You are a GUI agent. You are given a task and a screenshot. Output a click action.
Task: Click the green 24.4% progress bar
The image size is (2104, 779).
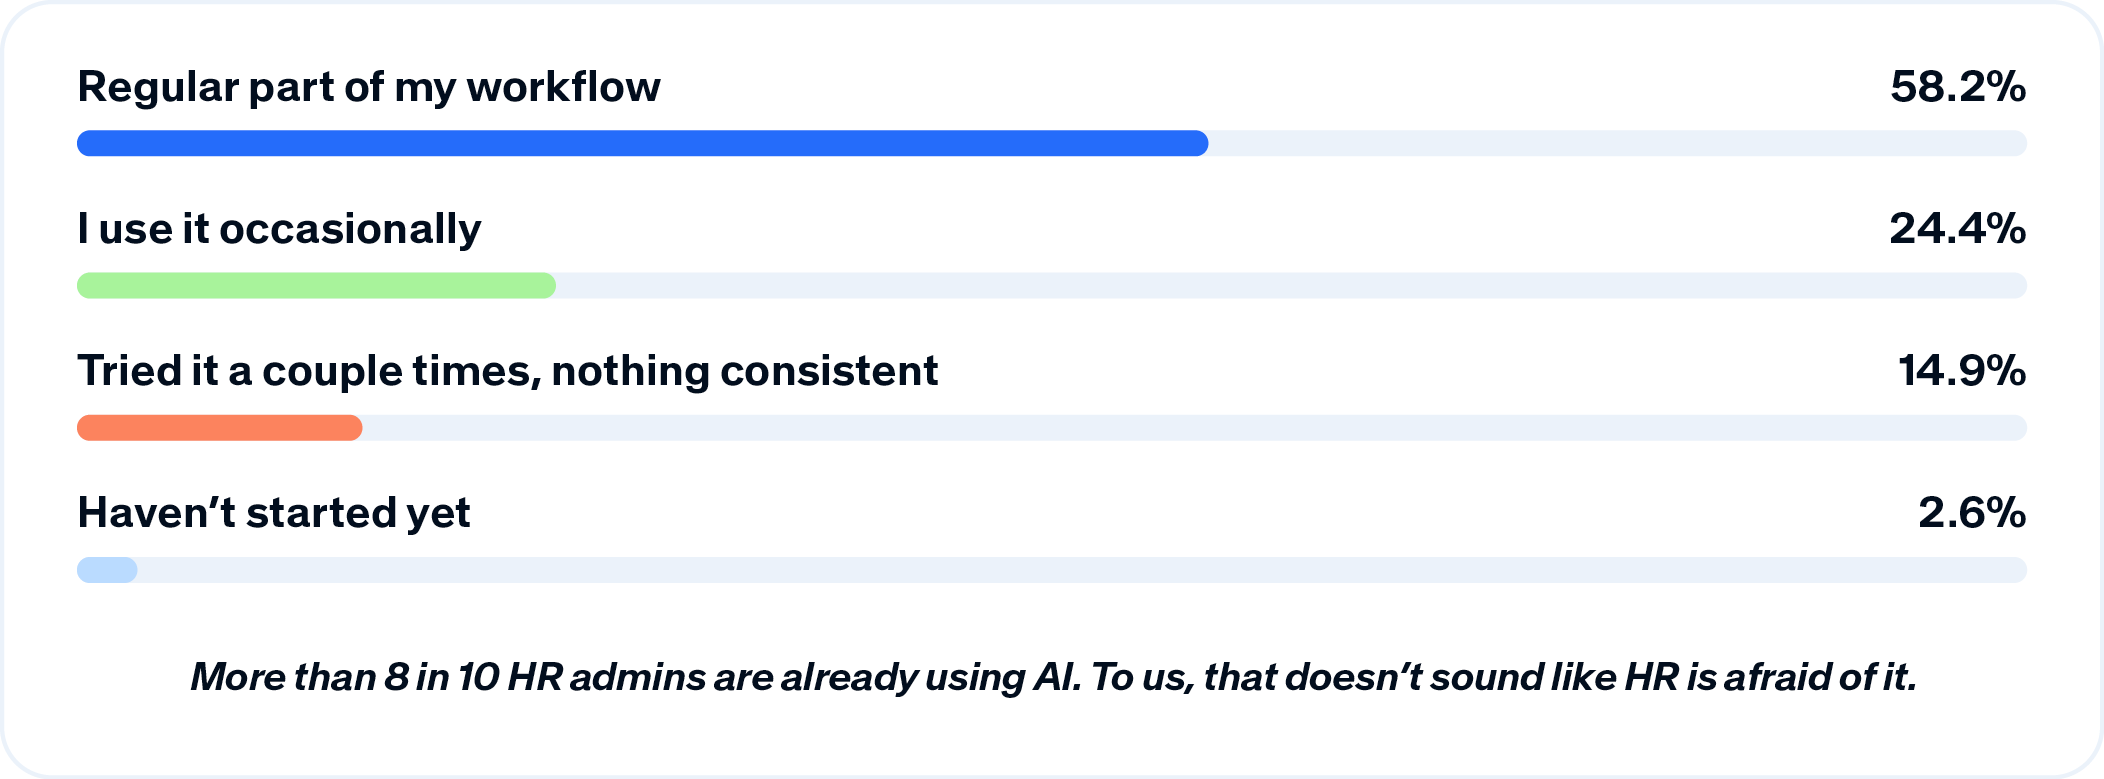coord(316,285)
